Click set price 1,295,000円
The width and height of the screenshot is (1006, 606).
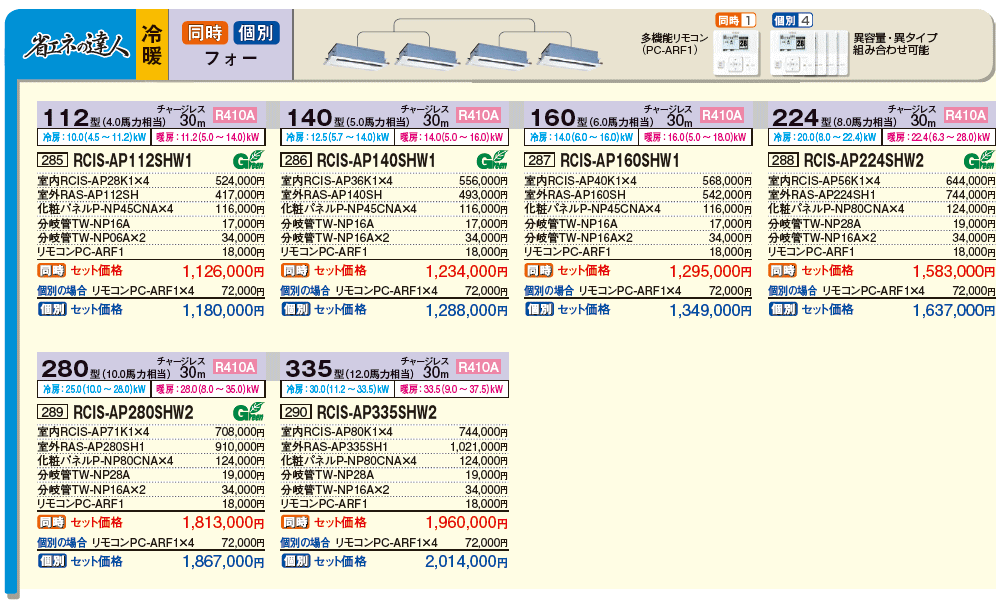(710, 271)
